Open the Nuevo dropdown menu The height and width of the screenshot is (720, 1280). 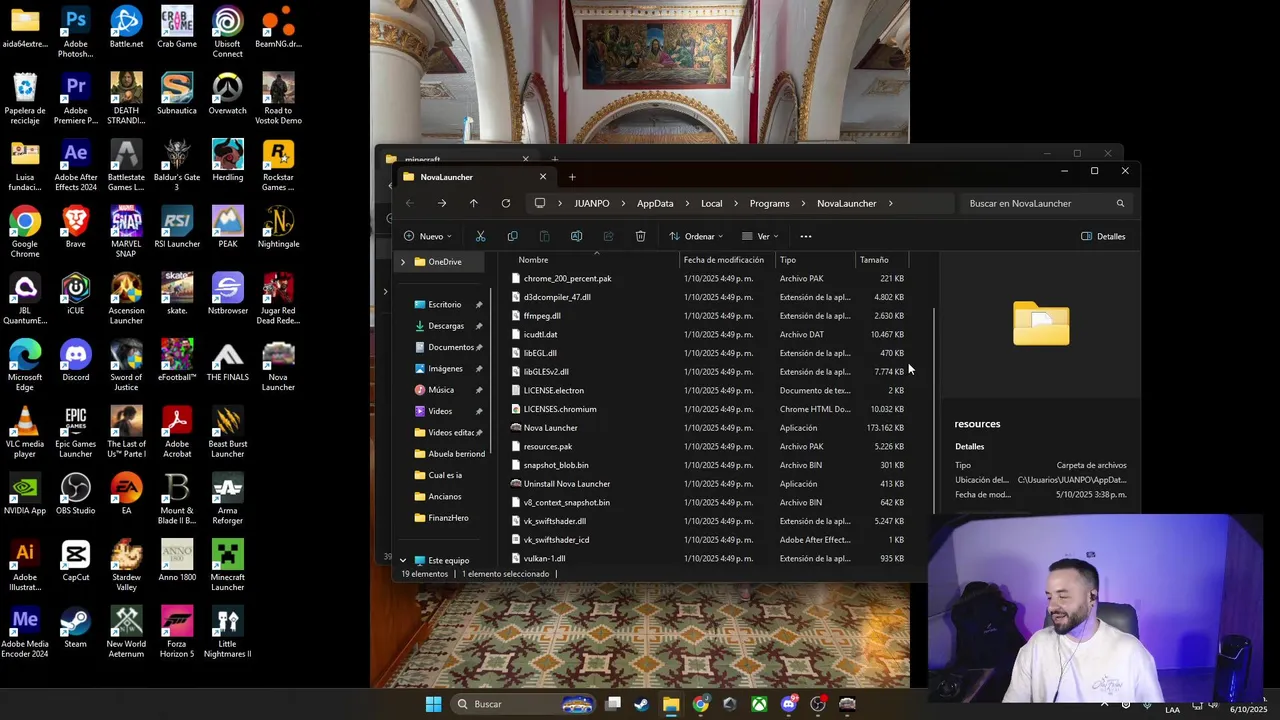(x=428, y=236)
